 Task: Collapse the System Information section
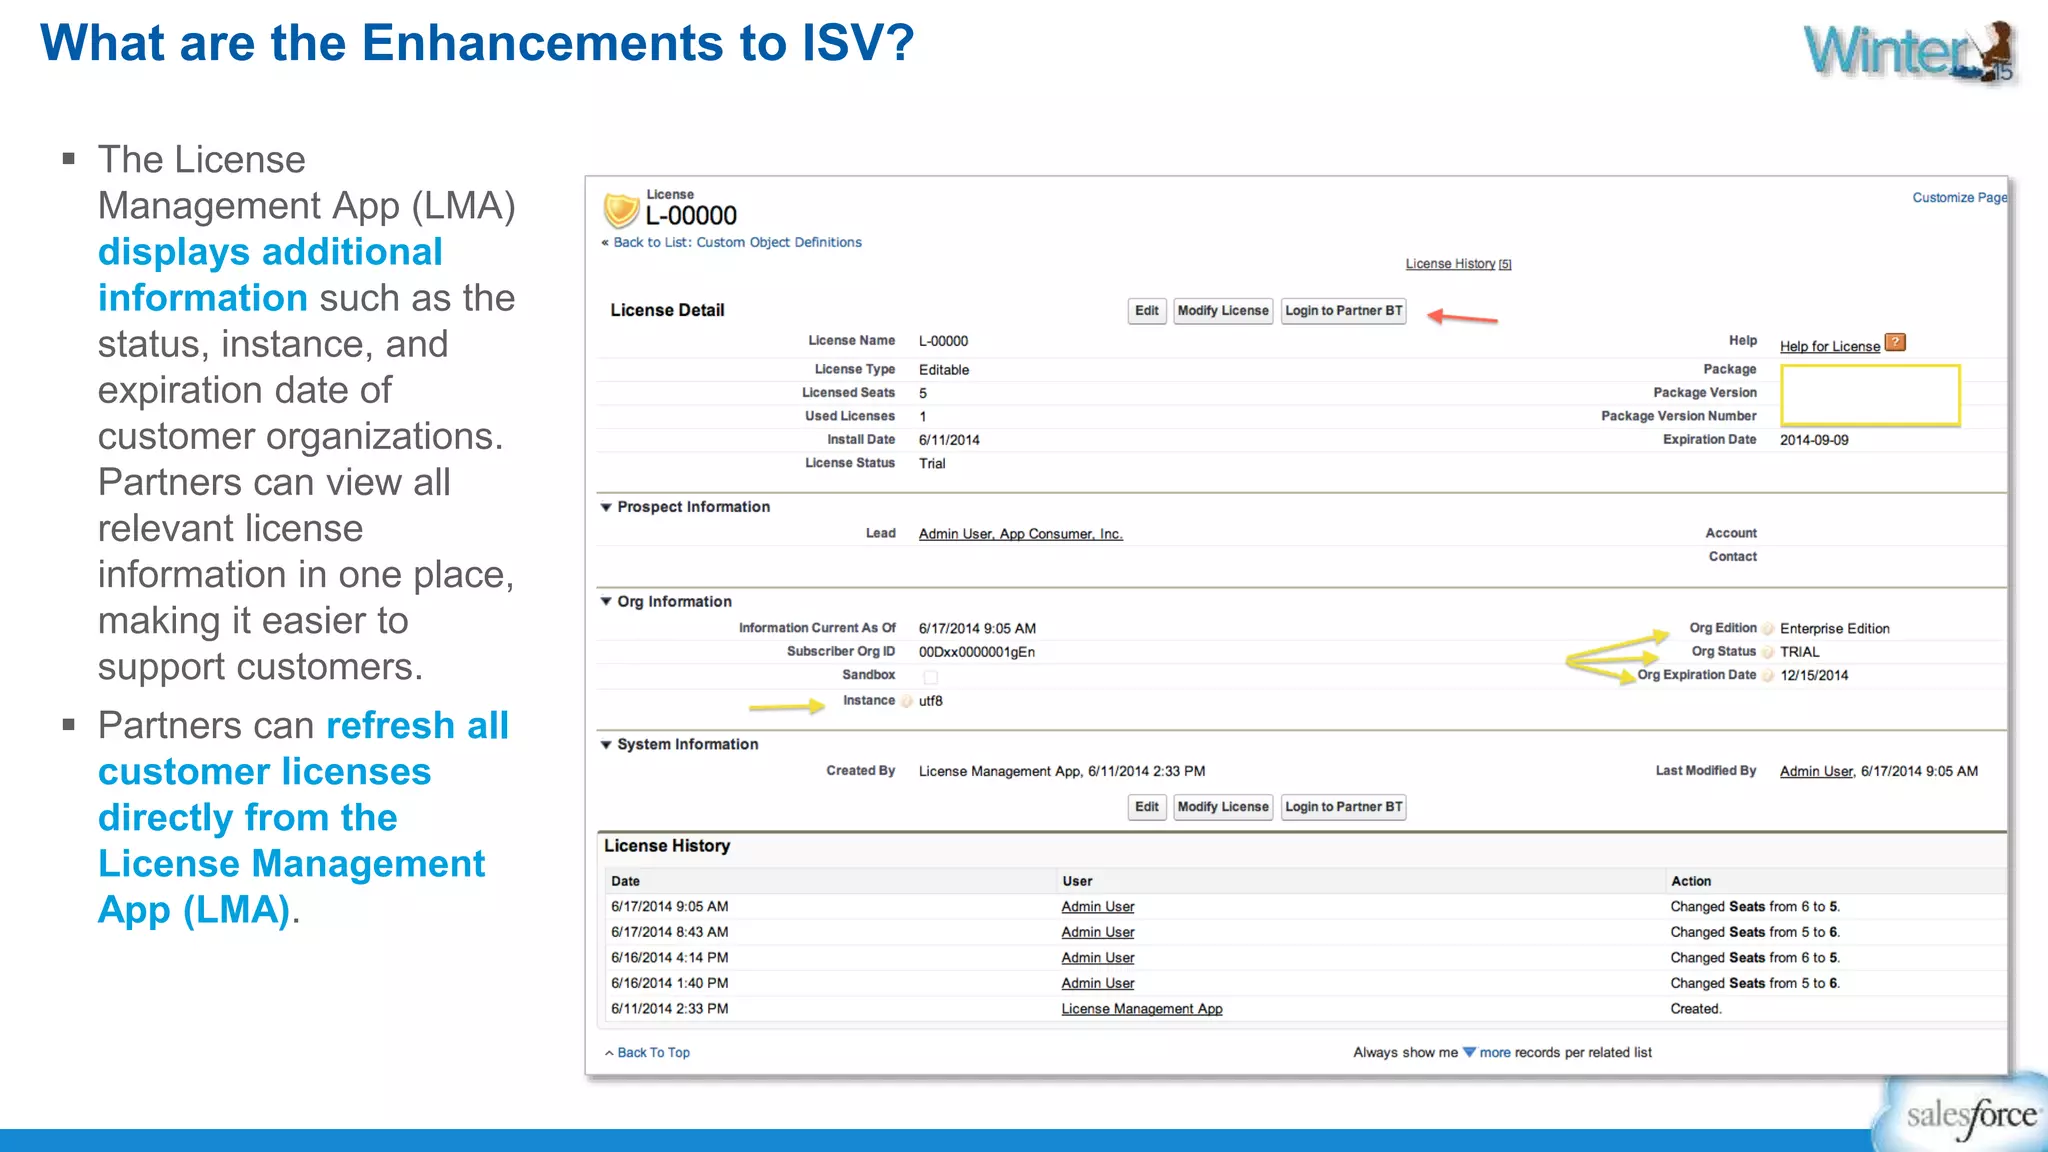[606, 744]
